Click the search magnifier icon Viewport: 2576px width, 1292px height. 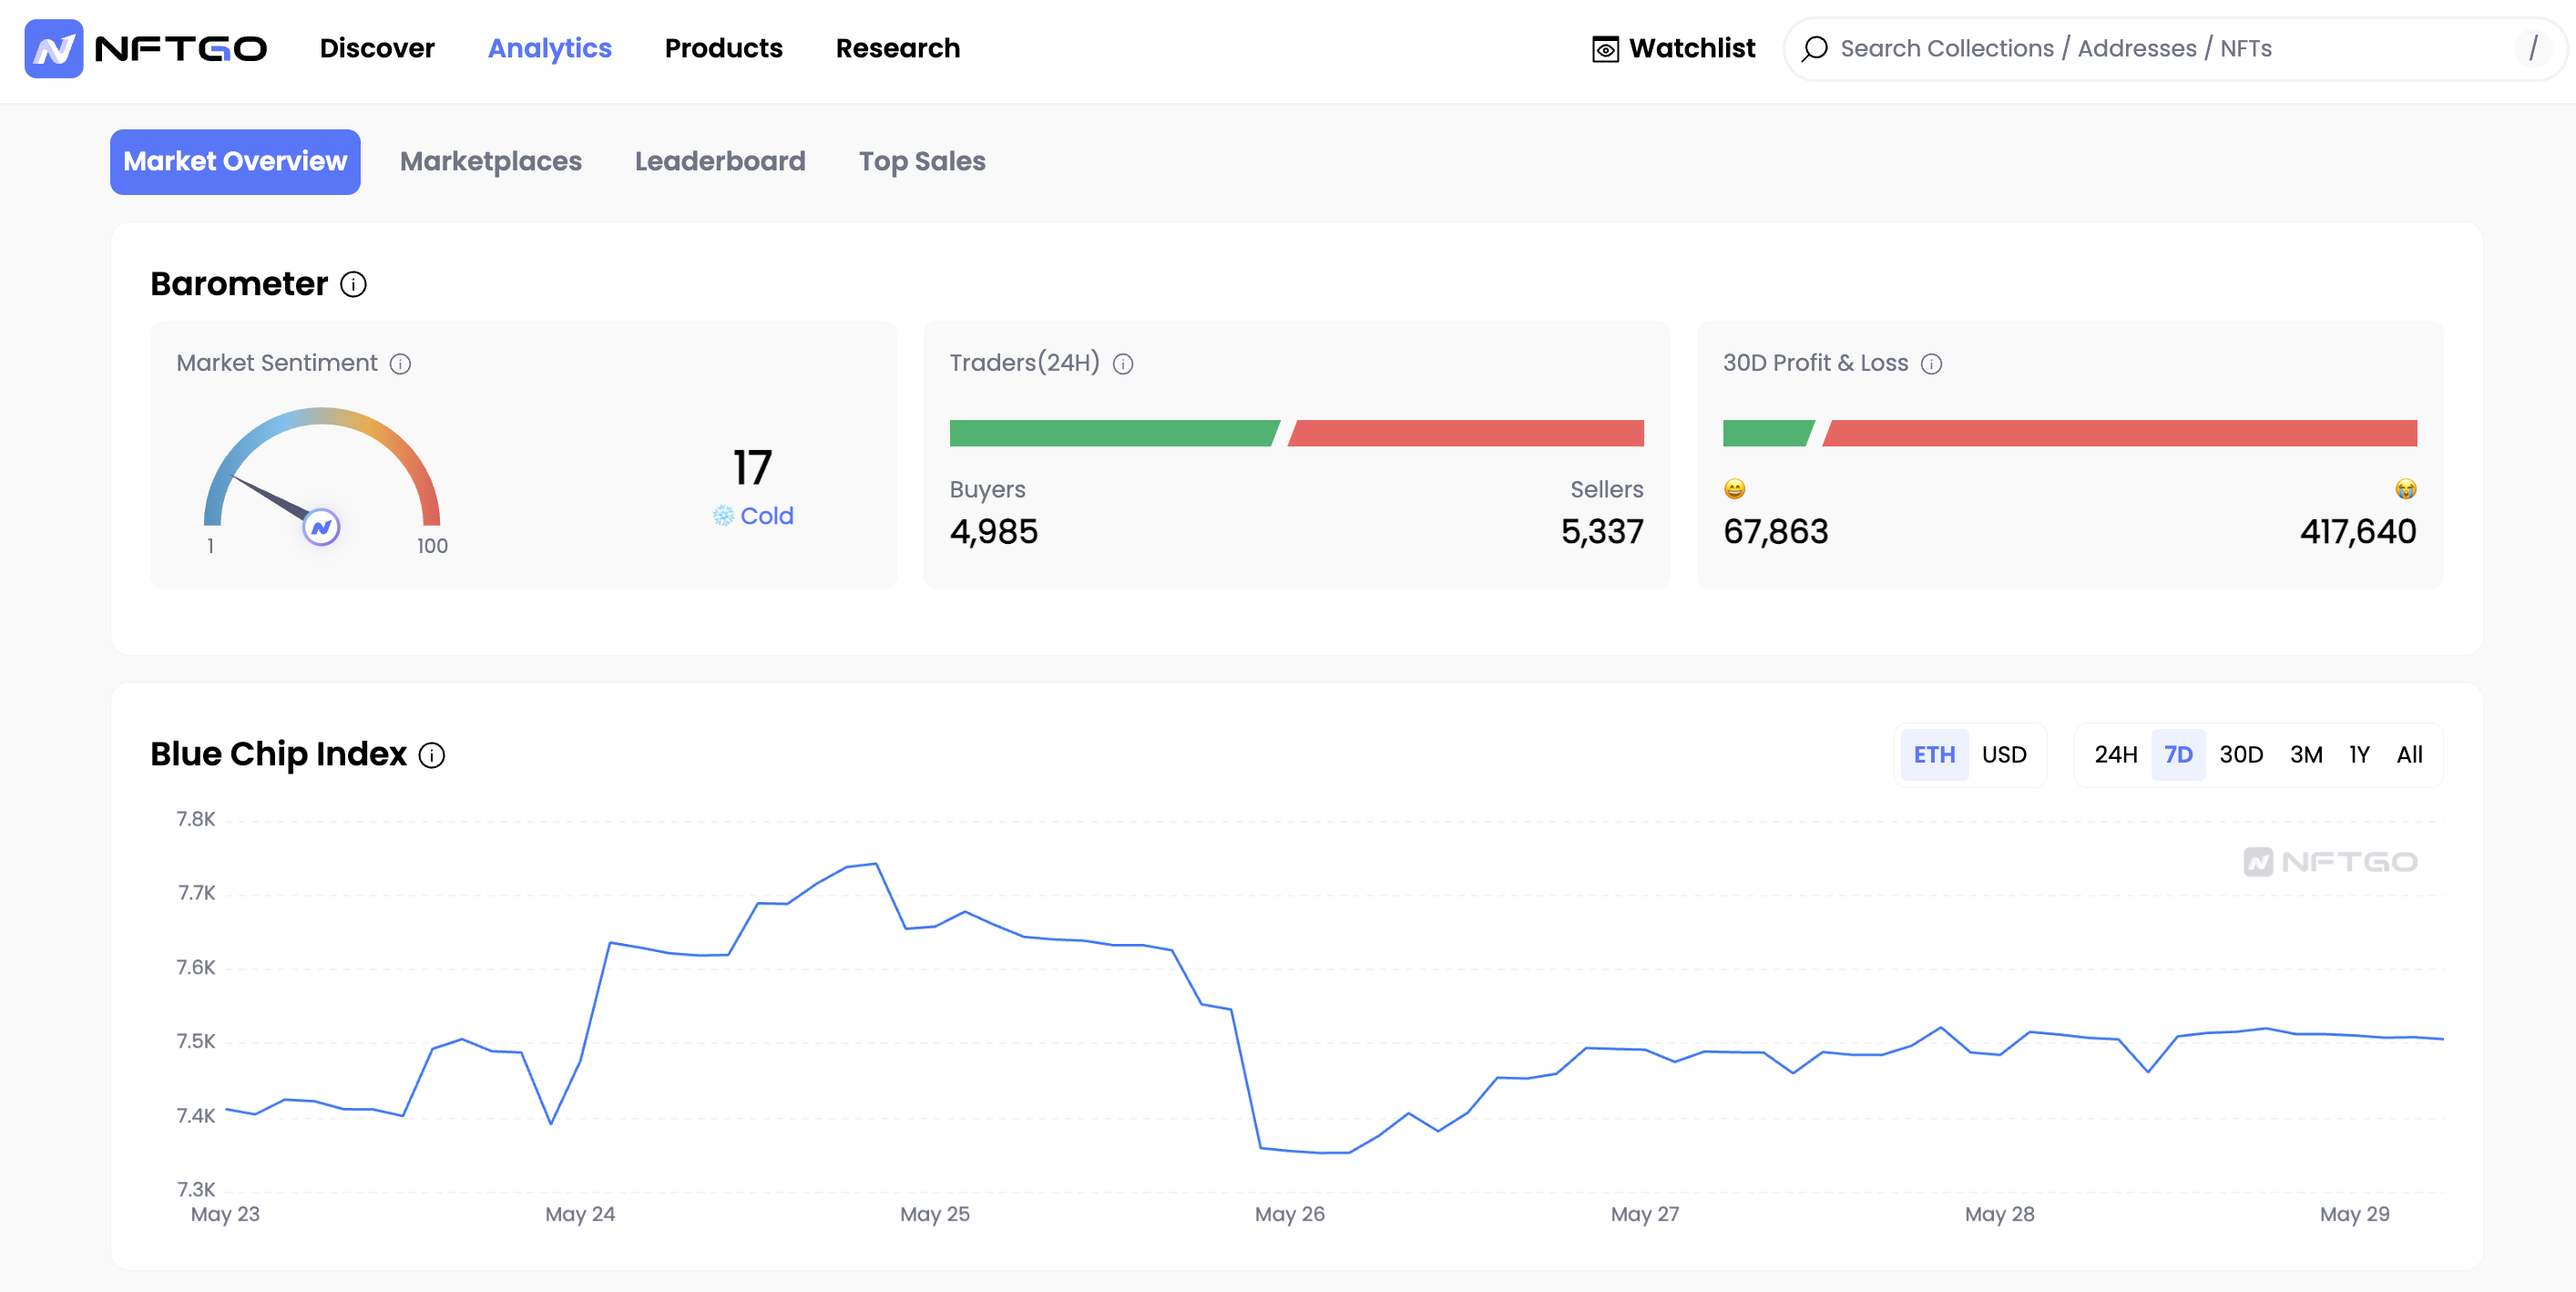coord(1814,49)
